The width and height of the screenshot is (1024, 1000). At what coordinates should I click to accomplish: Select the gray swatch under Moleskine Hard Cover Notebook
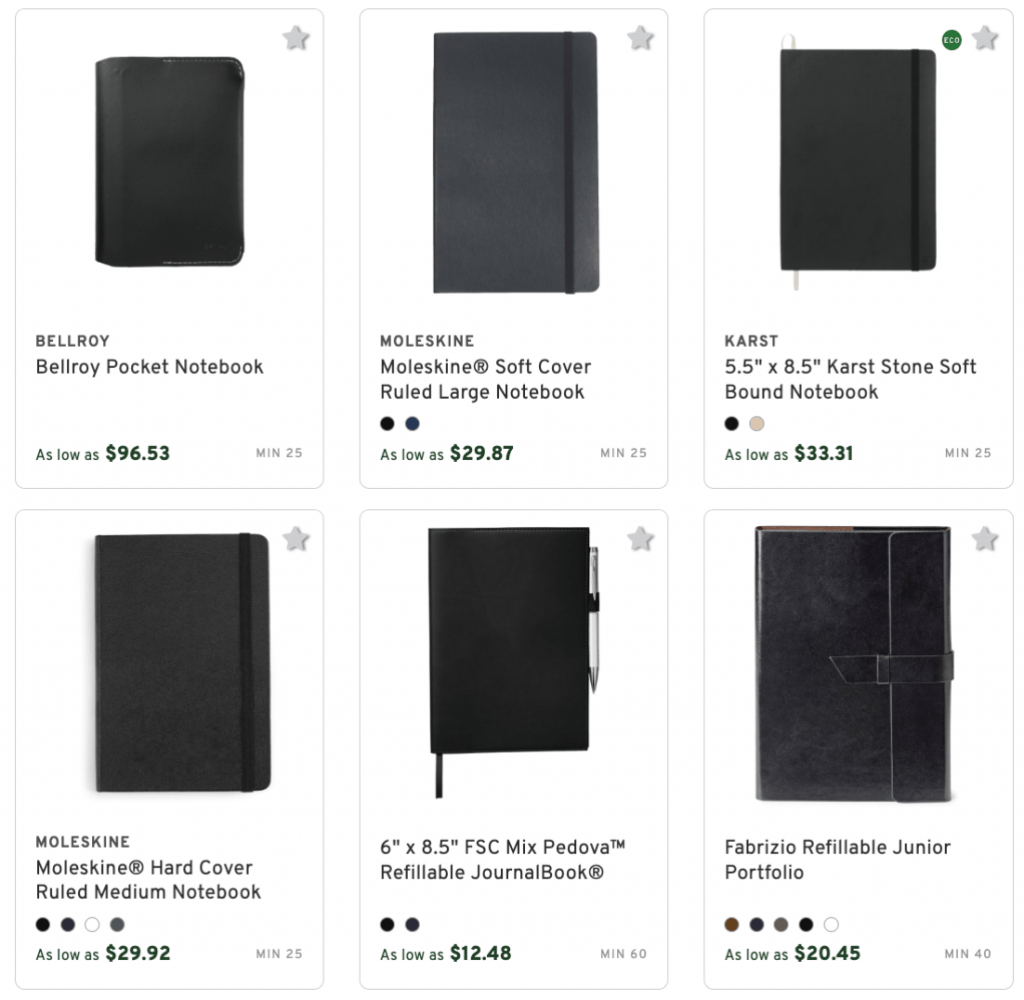[118, 925]
